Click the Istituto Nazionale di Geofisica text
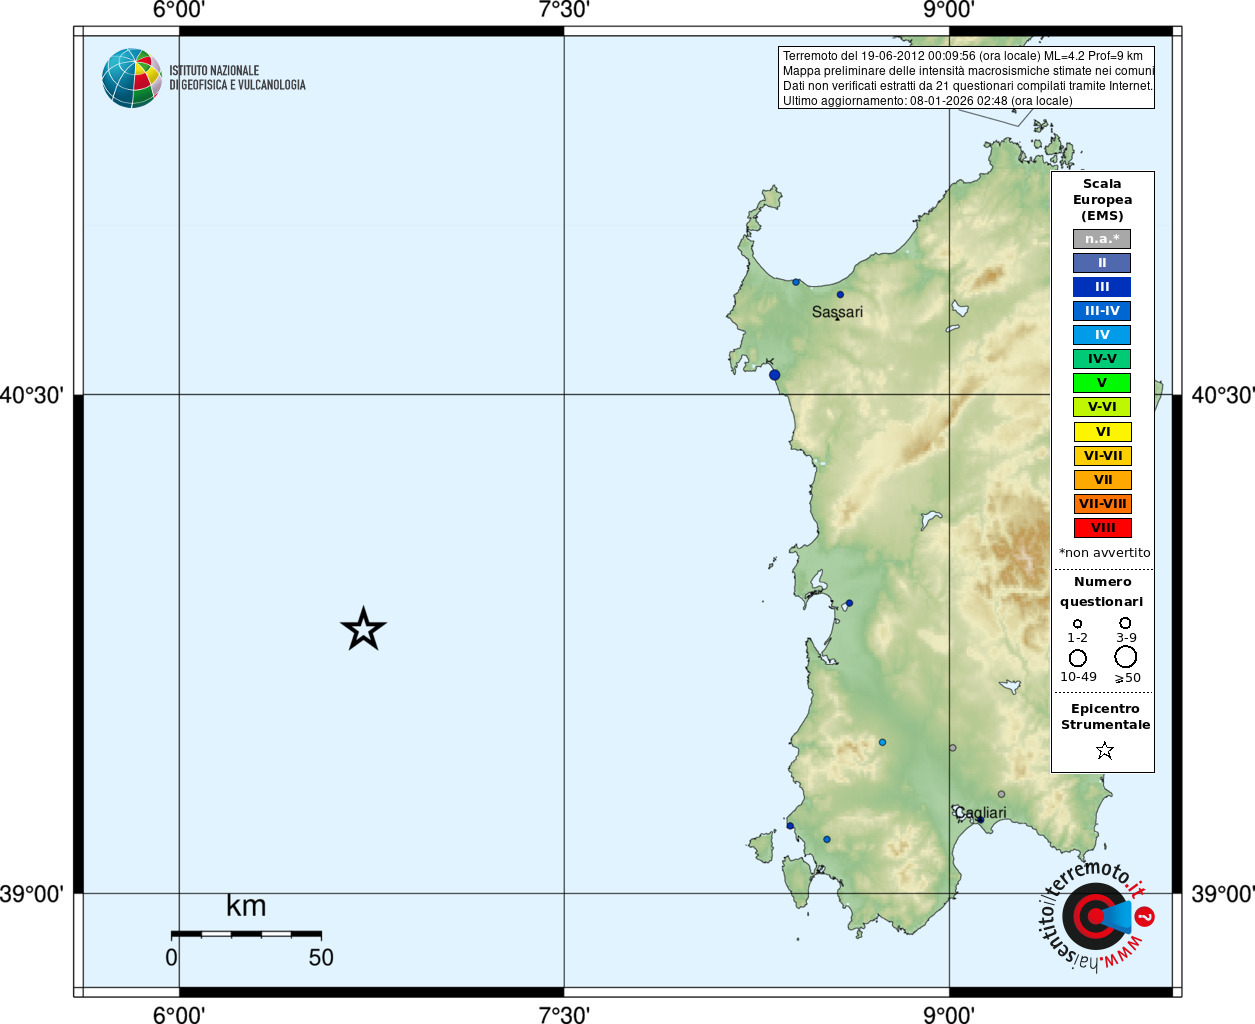This screenshot has width=1255, height=1024. pos(237,78)
